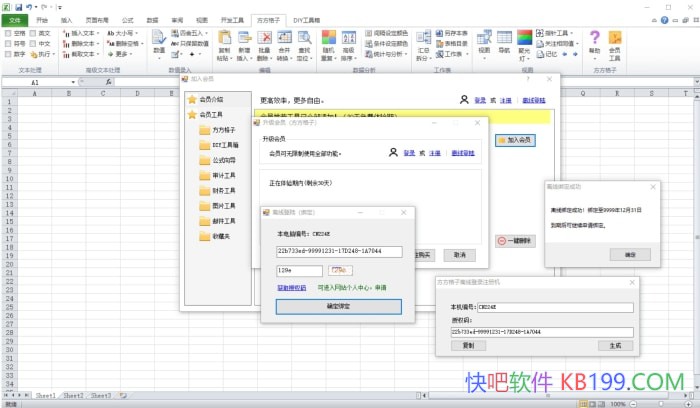Toggle the 空格 checkbox
The image size is (700, 408).
(x=10, y=34)
